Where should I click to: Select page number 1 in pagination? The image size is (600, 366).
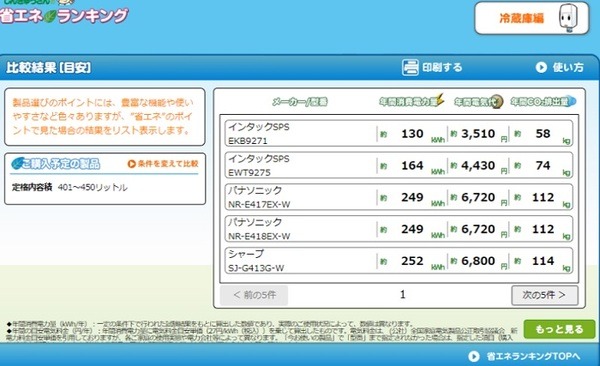click(403, 294)
